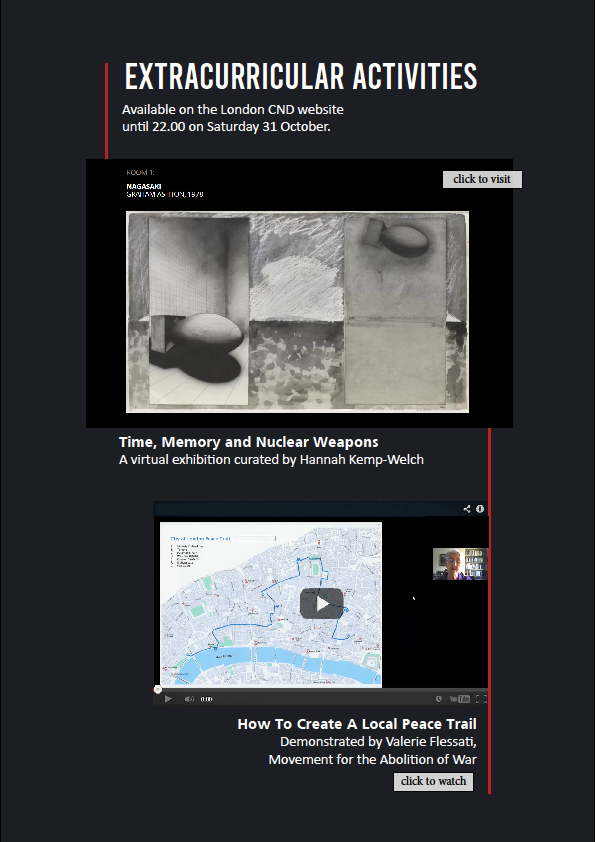Open the Nagasaki artwork exhibition image
Screen dimensions: 595x842
click(297, 311)
